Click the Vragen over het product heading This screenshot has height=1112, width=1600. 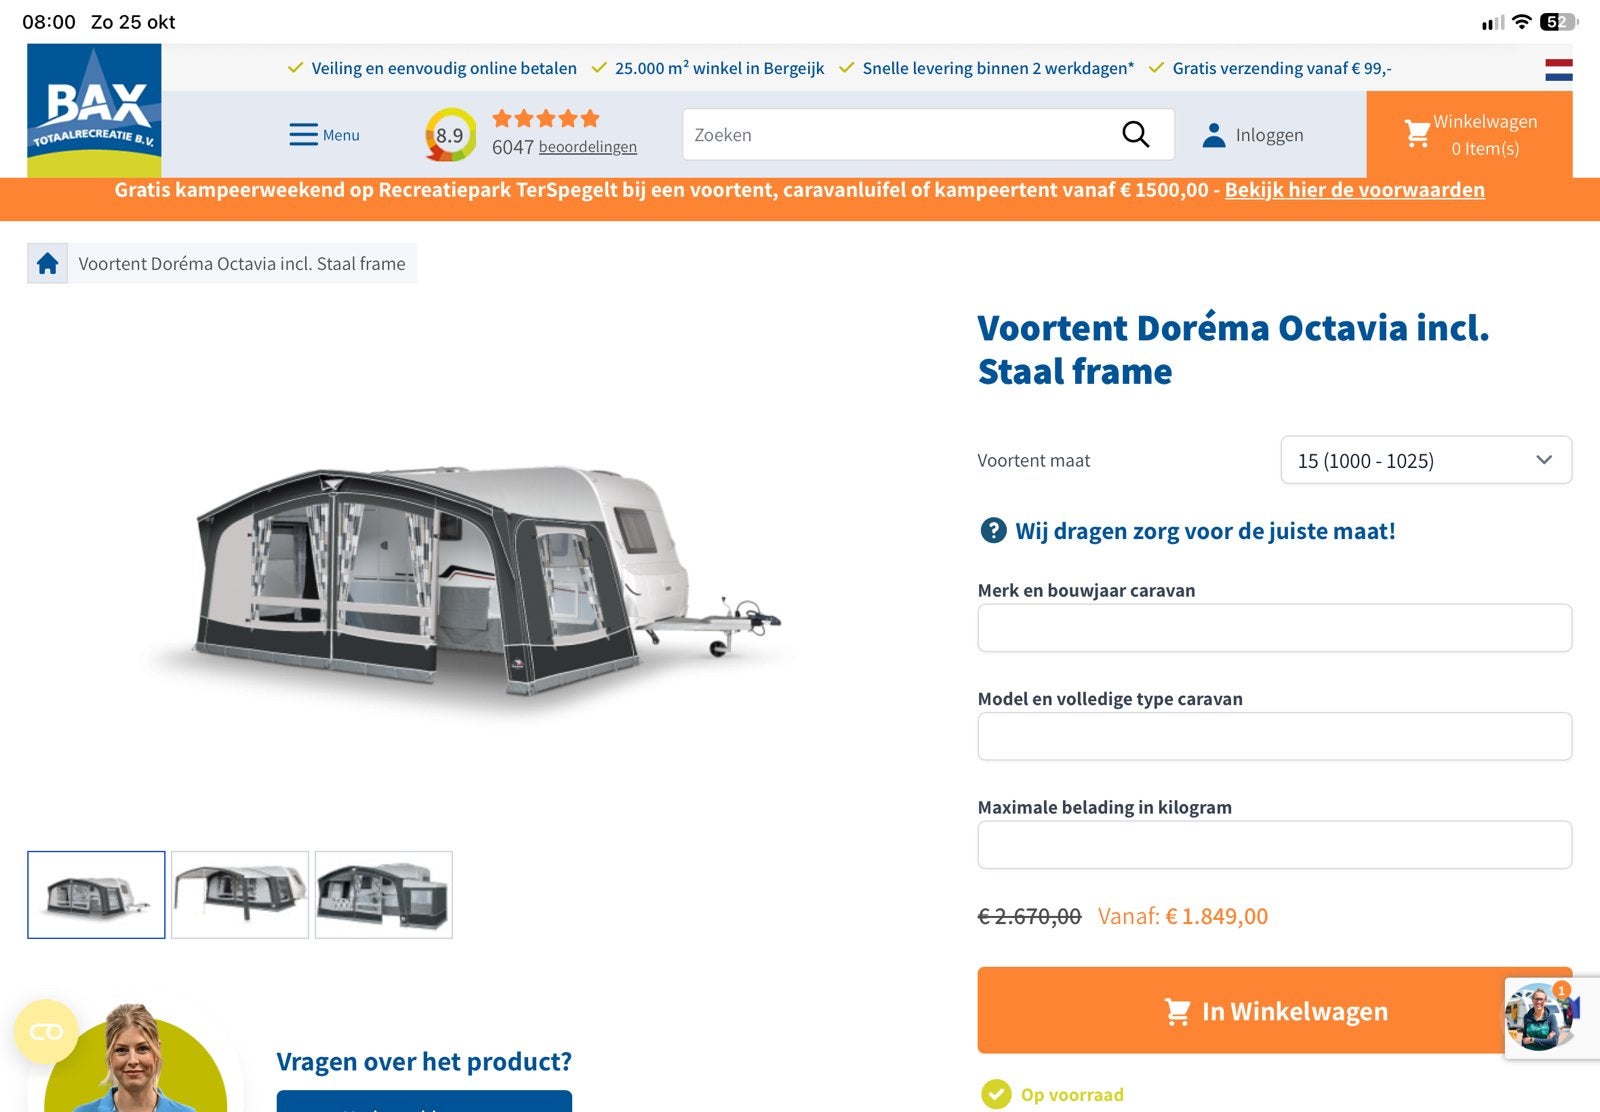[424, 1061]
